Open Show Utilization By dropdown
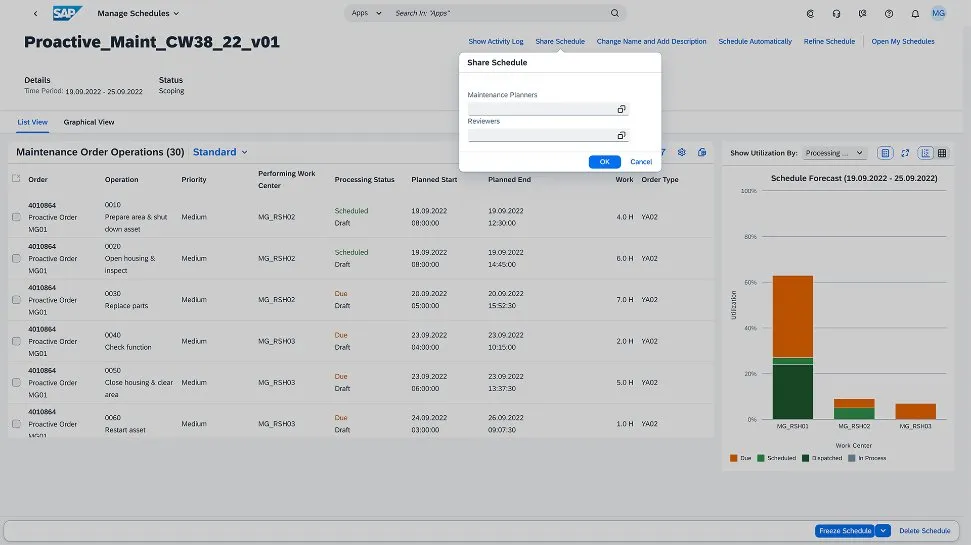 [835, 153]
